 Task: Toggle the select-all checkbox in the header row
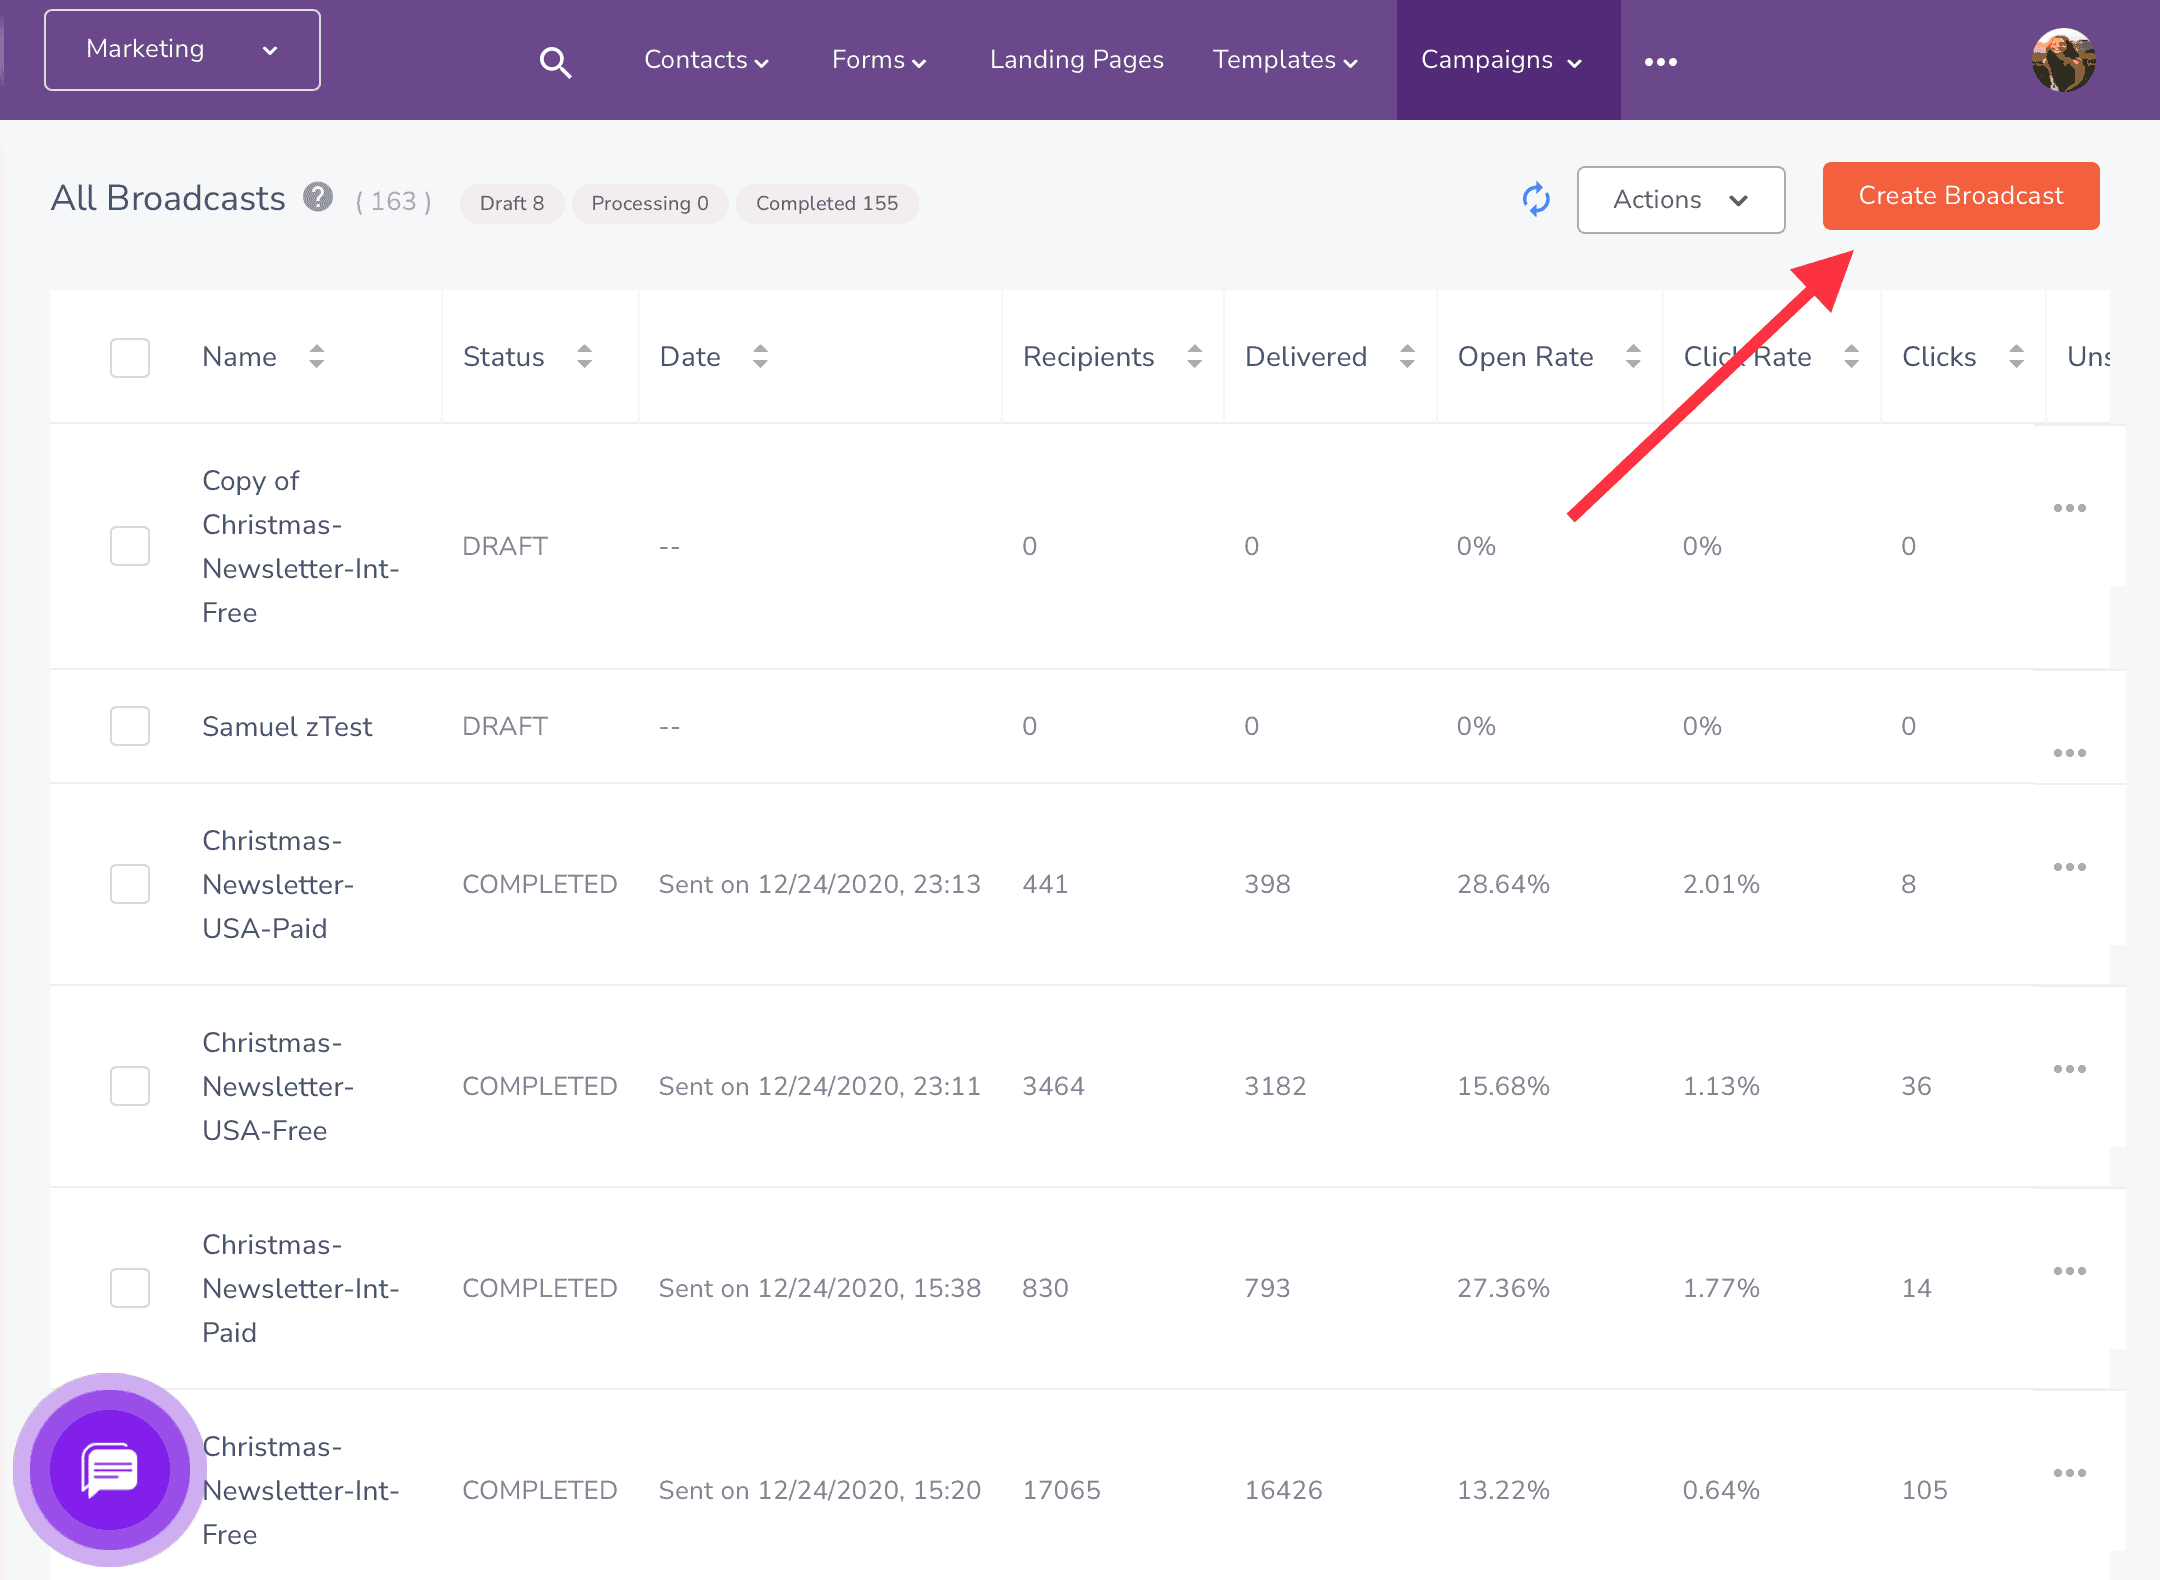(129, 357)
